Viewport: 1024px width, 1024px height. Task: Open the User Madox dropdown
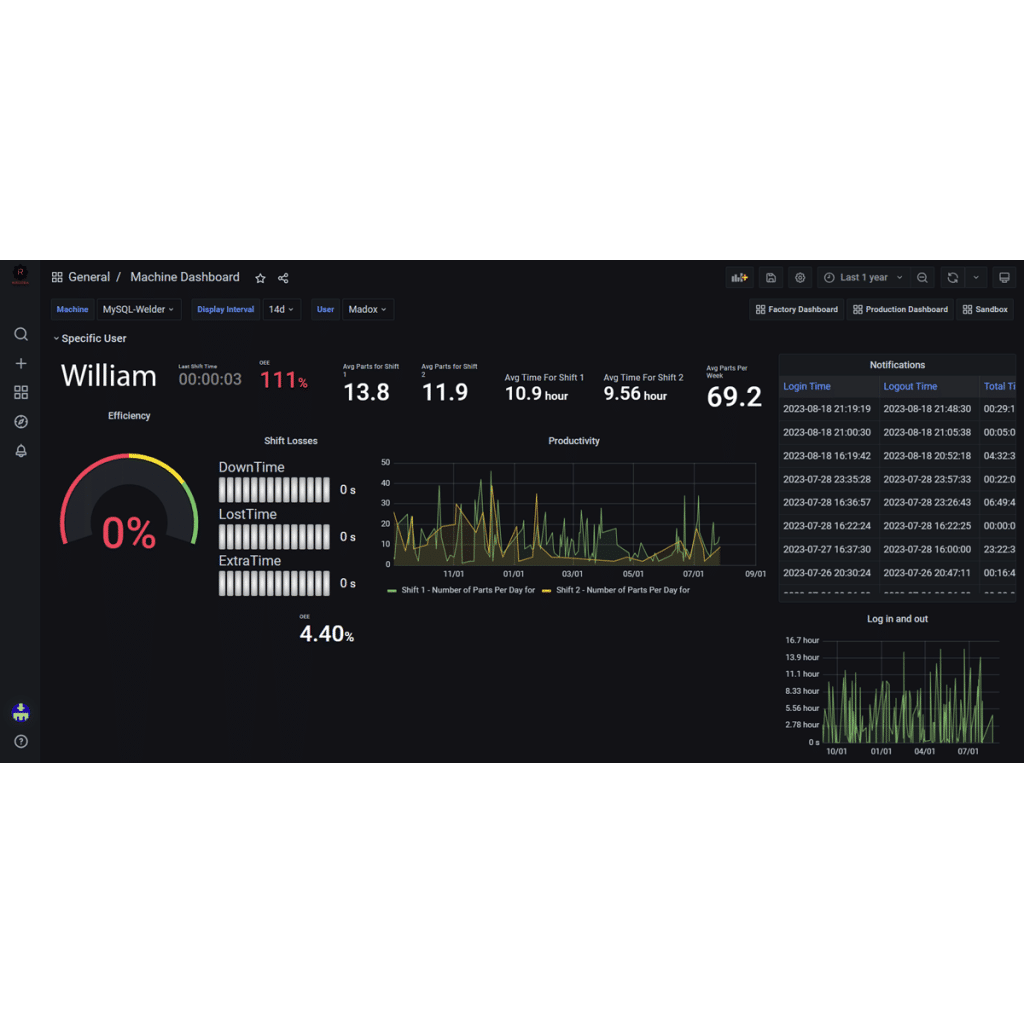368,310
